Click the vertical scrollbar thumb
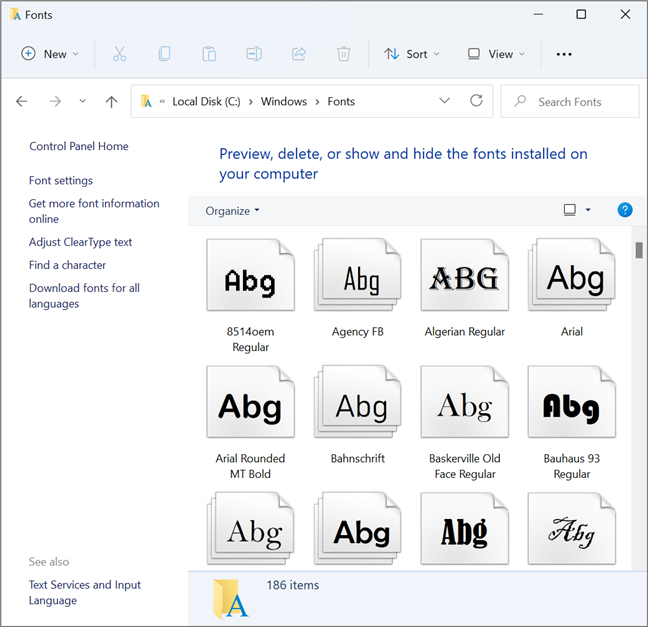 (x=639, y=250)
